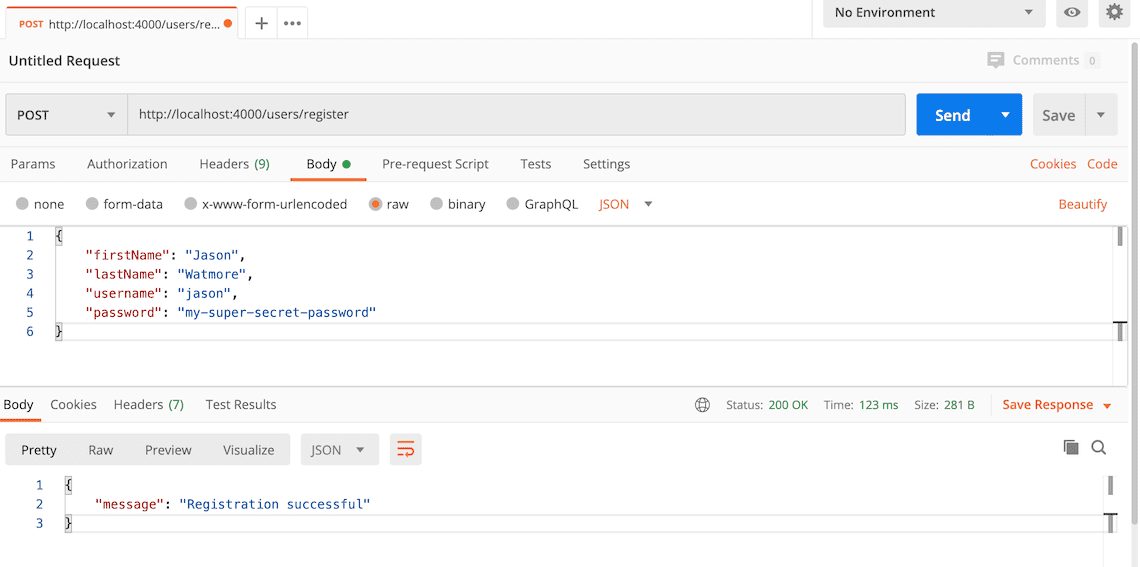Open the JSON body format dropdown

pos(625,204)
